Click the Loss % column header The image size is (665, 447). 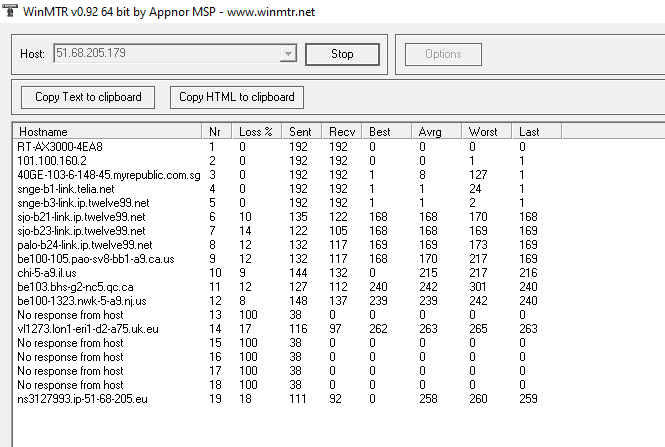(x=257, y=131)
